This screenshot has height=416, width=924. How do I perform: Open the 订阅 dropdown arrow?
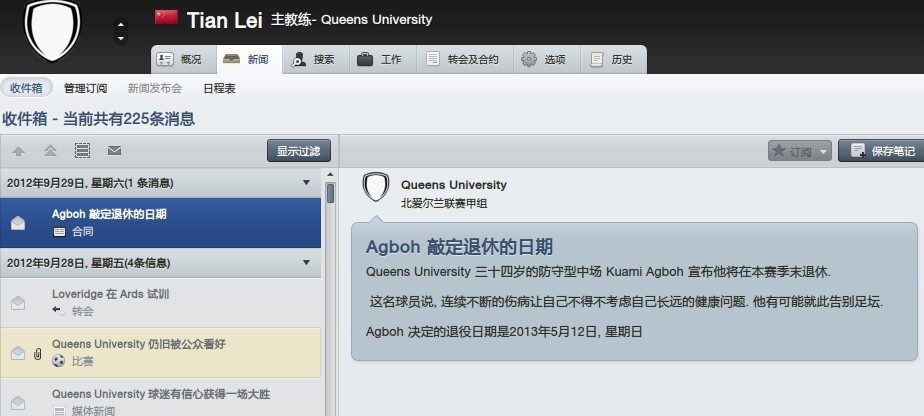point(824,151)
